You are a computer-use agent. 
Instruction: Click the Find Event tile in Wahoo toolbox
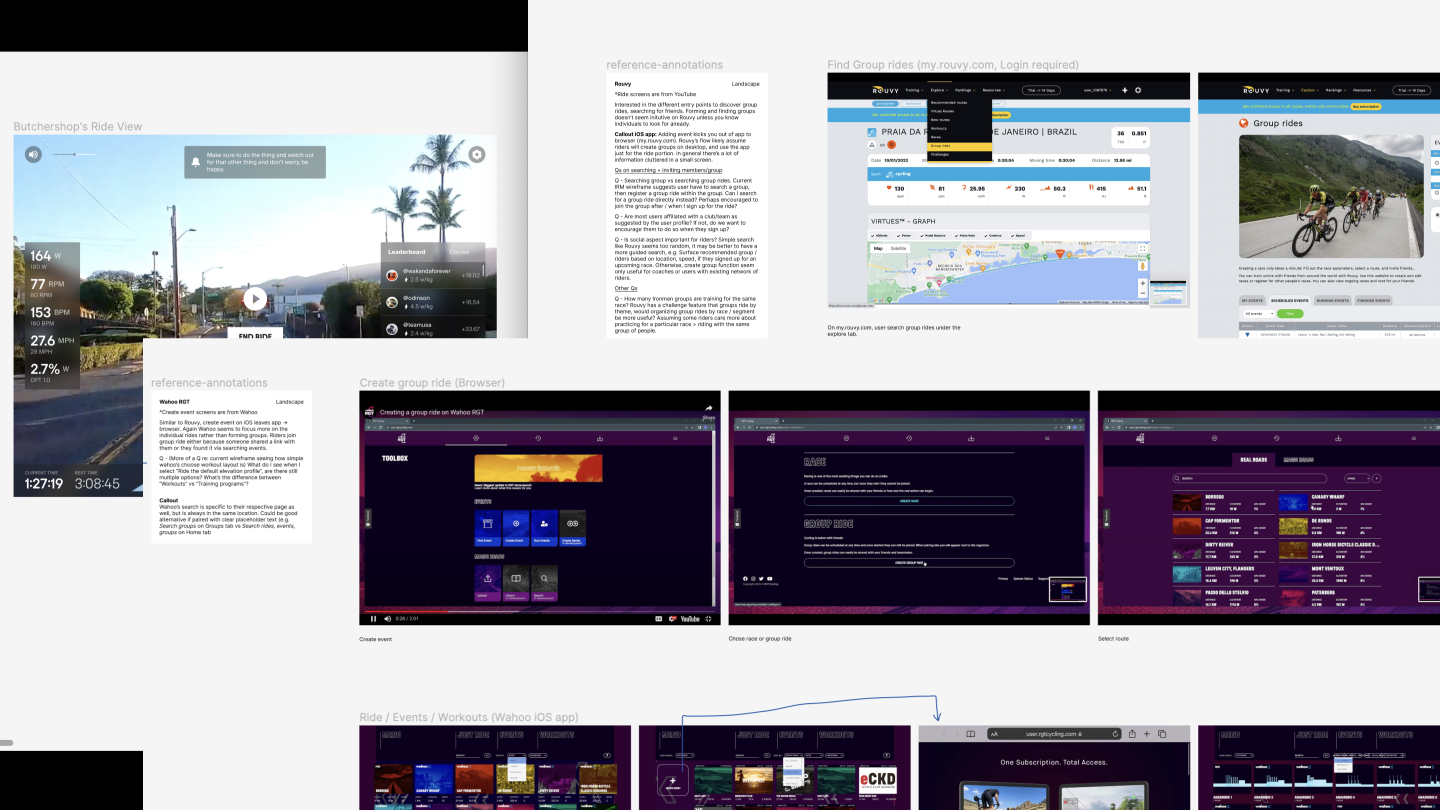pos(487,528)
